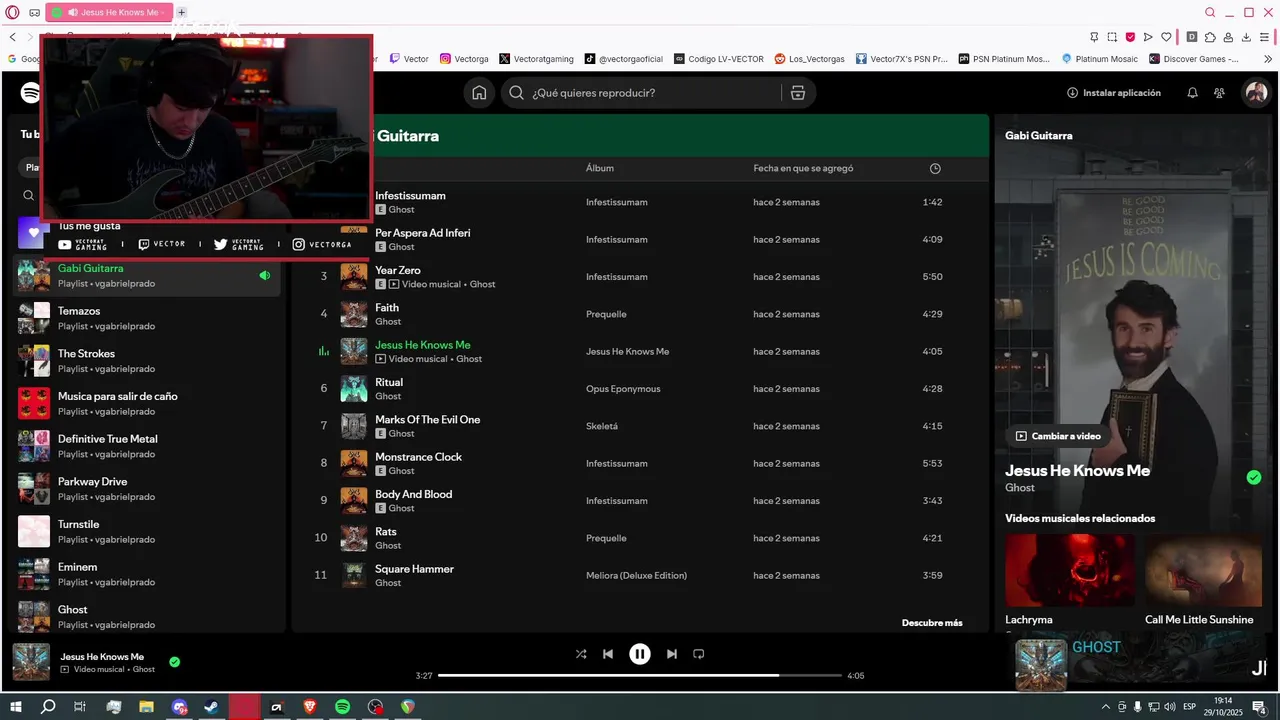
Task: Open the Temazos playlist
Action: [147, 318]
